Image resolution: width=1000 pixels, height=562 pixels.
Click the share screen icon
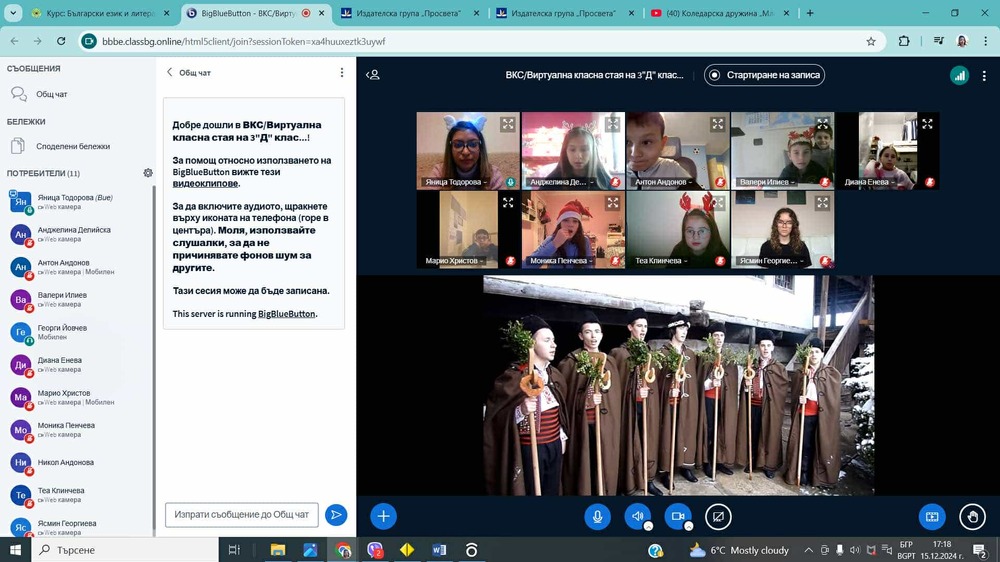coord(718,516)
